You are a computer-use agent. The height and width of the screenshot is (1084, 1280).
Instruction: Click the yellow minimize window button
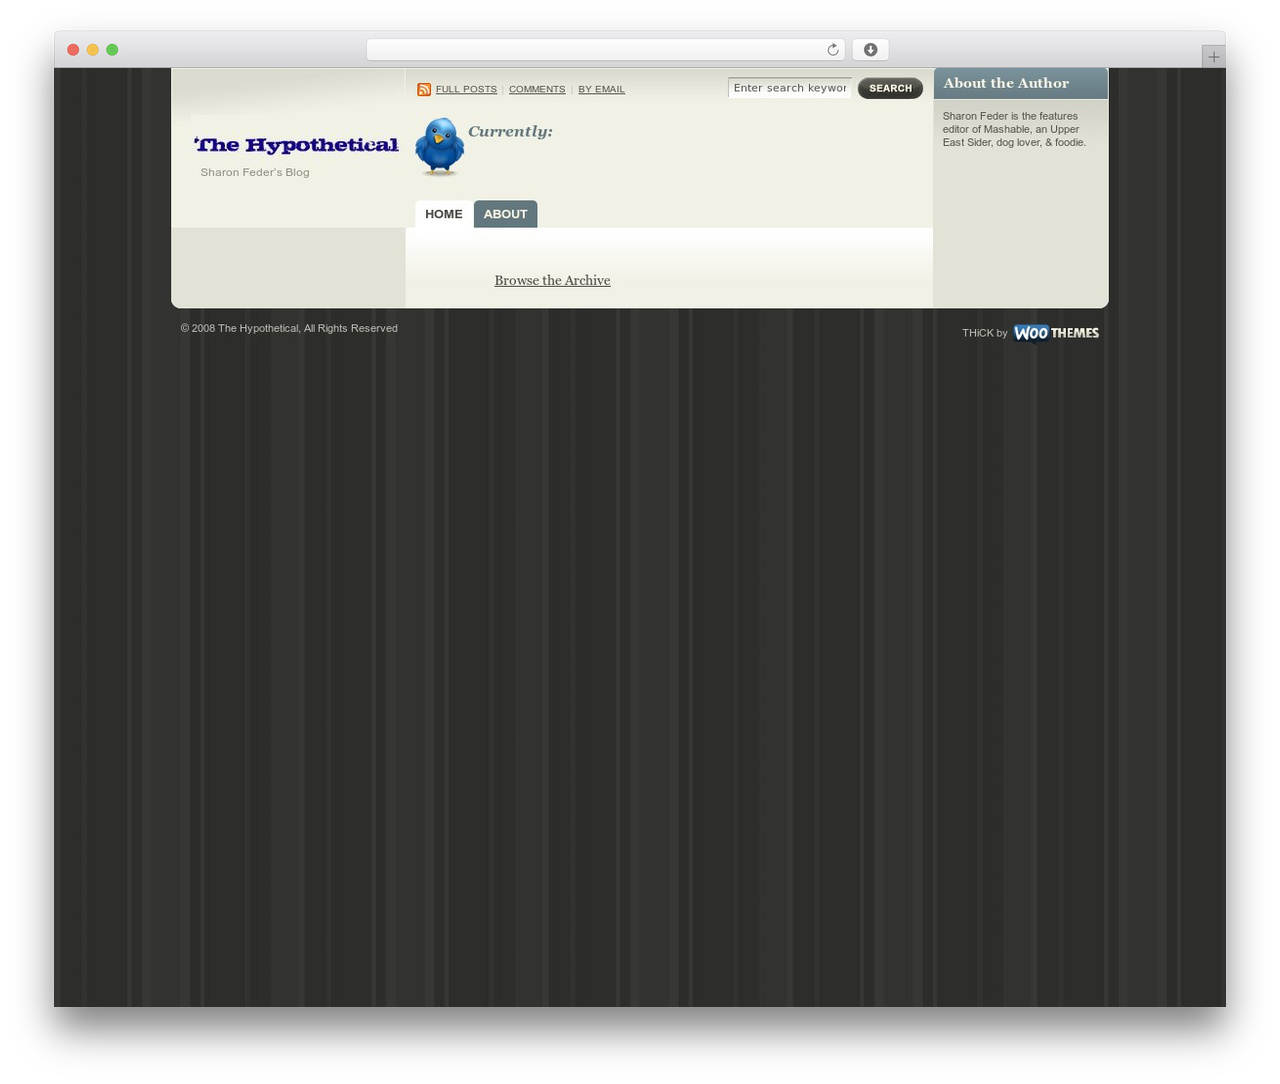click(x=92, y=50)
